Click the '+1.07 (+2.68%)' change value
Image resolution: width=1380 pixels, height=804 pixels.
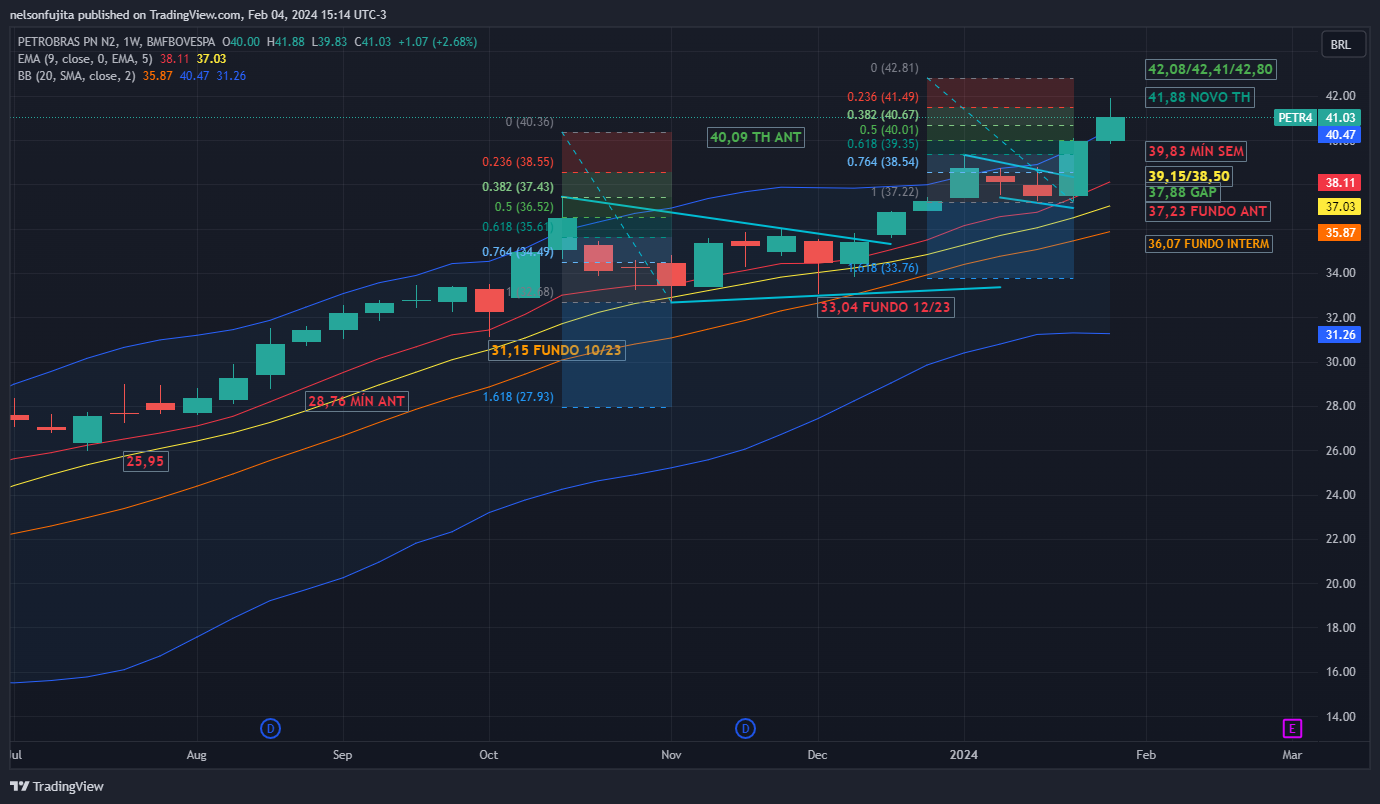(x=437, y=42)
